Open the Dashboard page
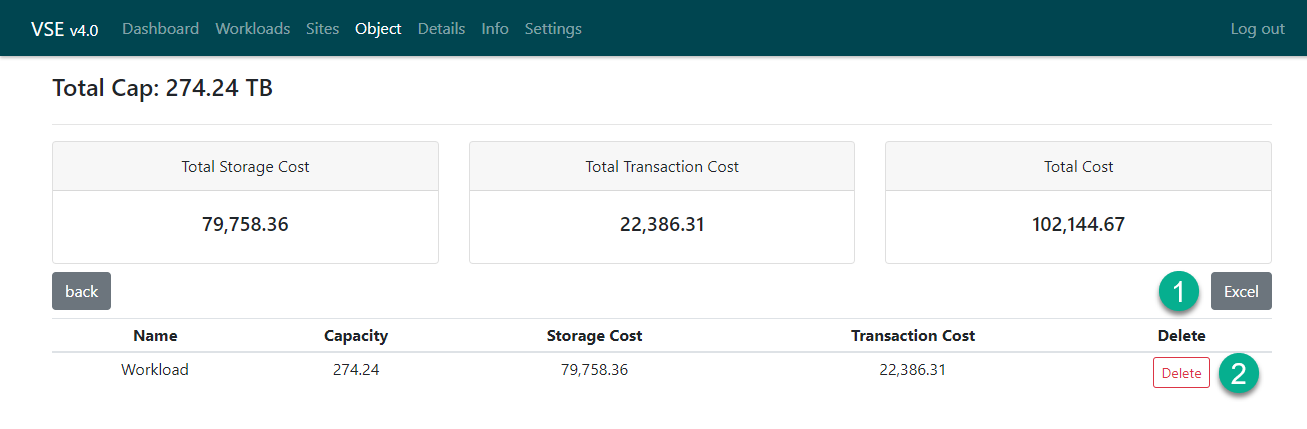The image size is (1307, 429). 160,29
